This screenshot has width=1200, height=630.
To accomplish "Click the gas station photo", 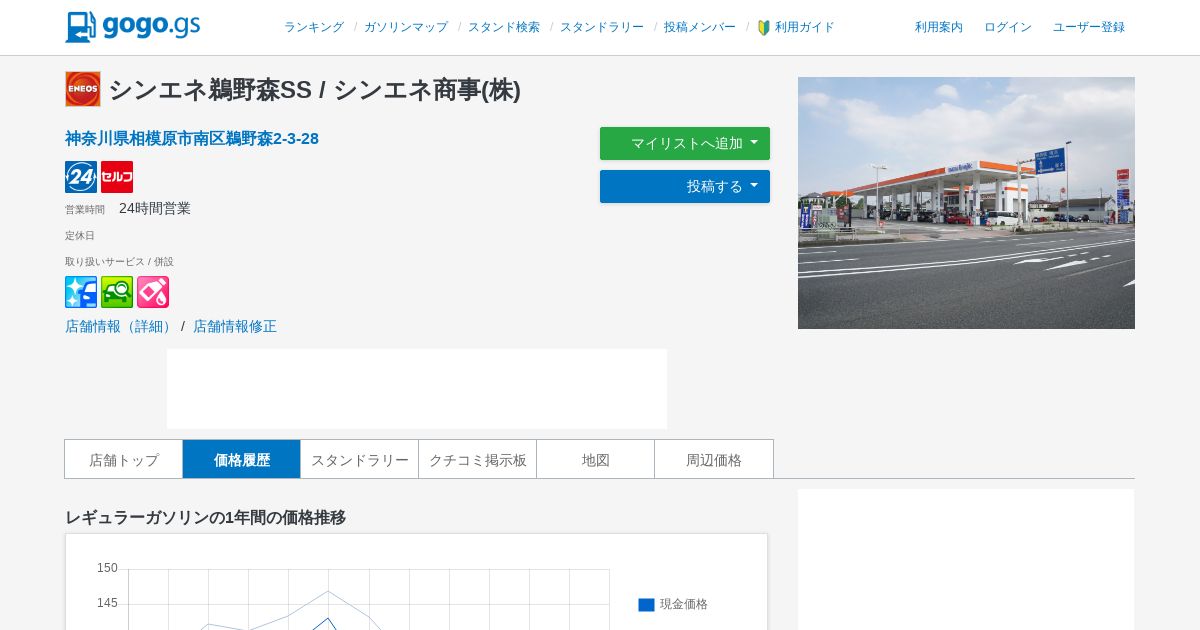I will (966, 203).
